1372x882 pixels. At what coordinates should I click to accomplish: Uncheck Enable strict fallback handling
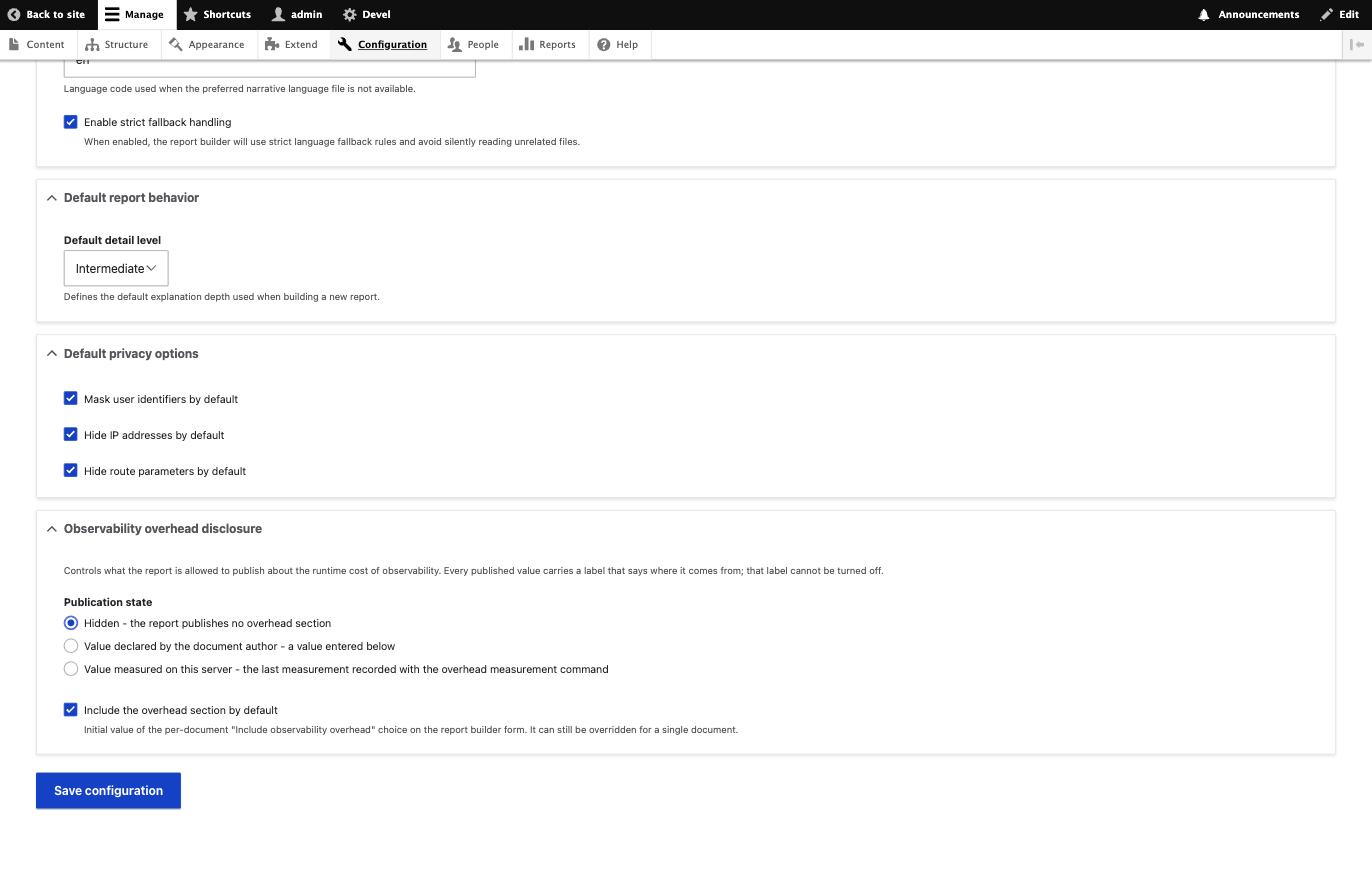click(71, 122)
